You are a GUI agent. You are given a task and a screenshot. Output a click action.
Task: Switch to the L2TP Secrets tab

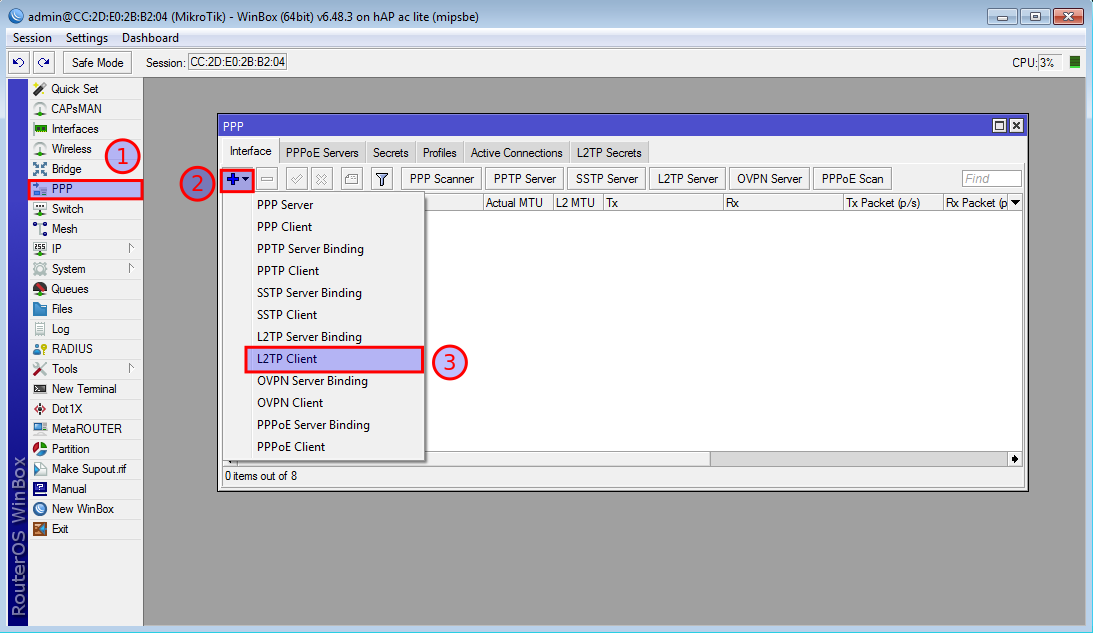click(609, 153)
